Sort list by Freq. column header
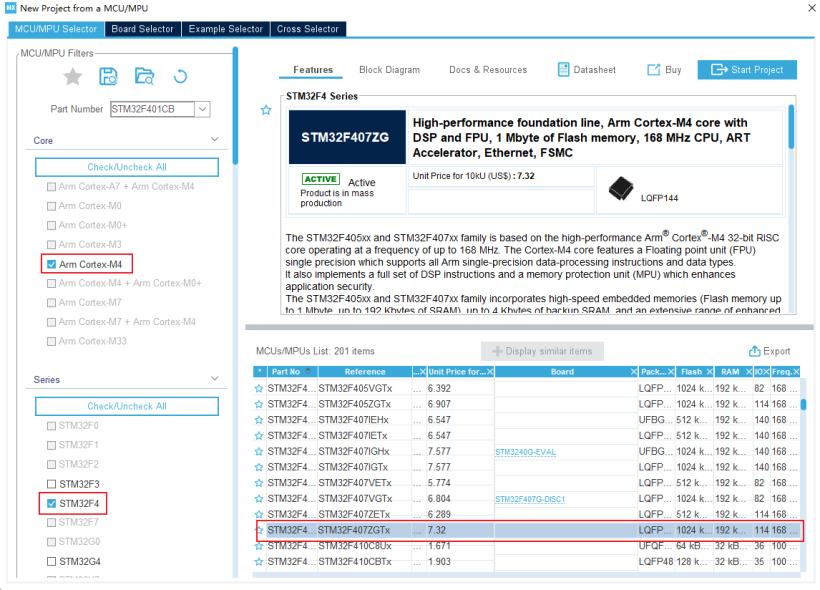 pyautogui.click(x=781, y=372)
